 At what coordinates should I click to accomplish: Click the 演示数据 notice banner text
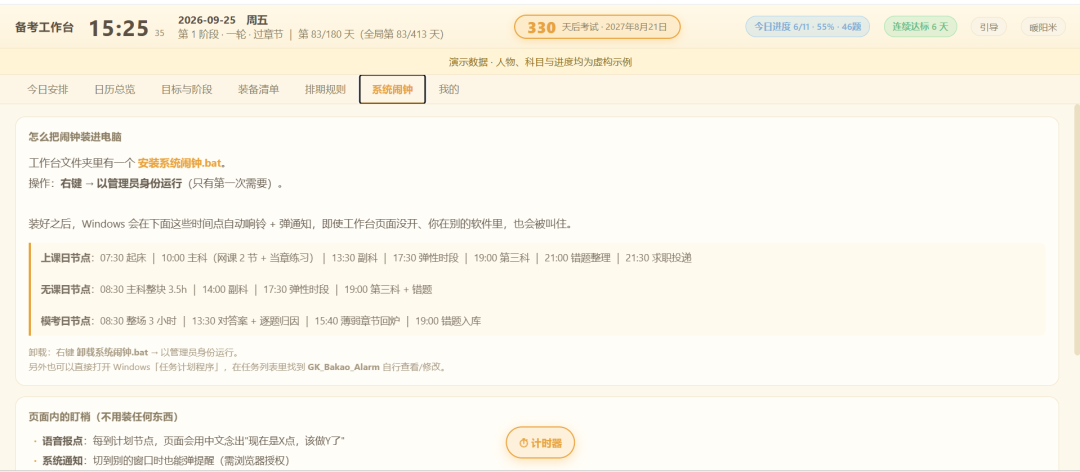click(540, 62)
